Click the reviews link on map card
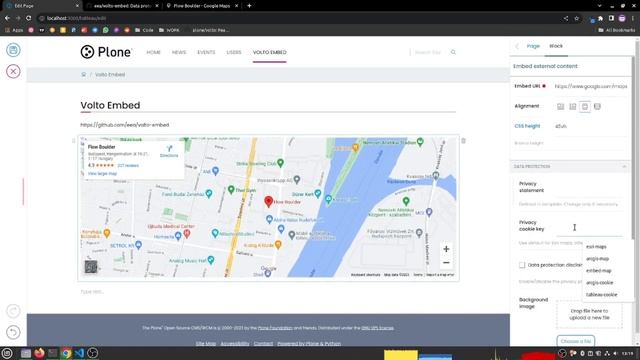This screenshot has height=360, width=640. pos(128,165)
